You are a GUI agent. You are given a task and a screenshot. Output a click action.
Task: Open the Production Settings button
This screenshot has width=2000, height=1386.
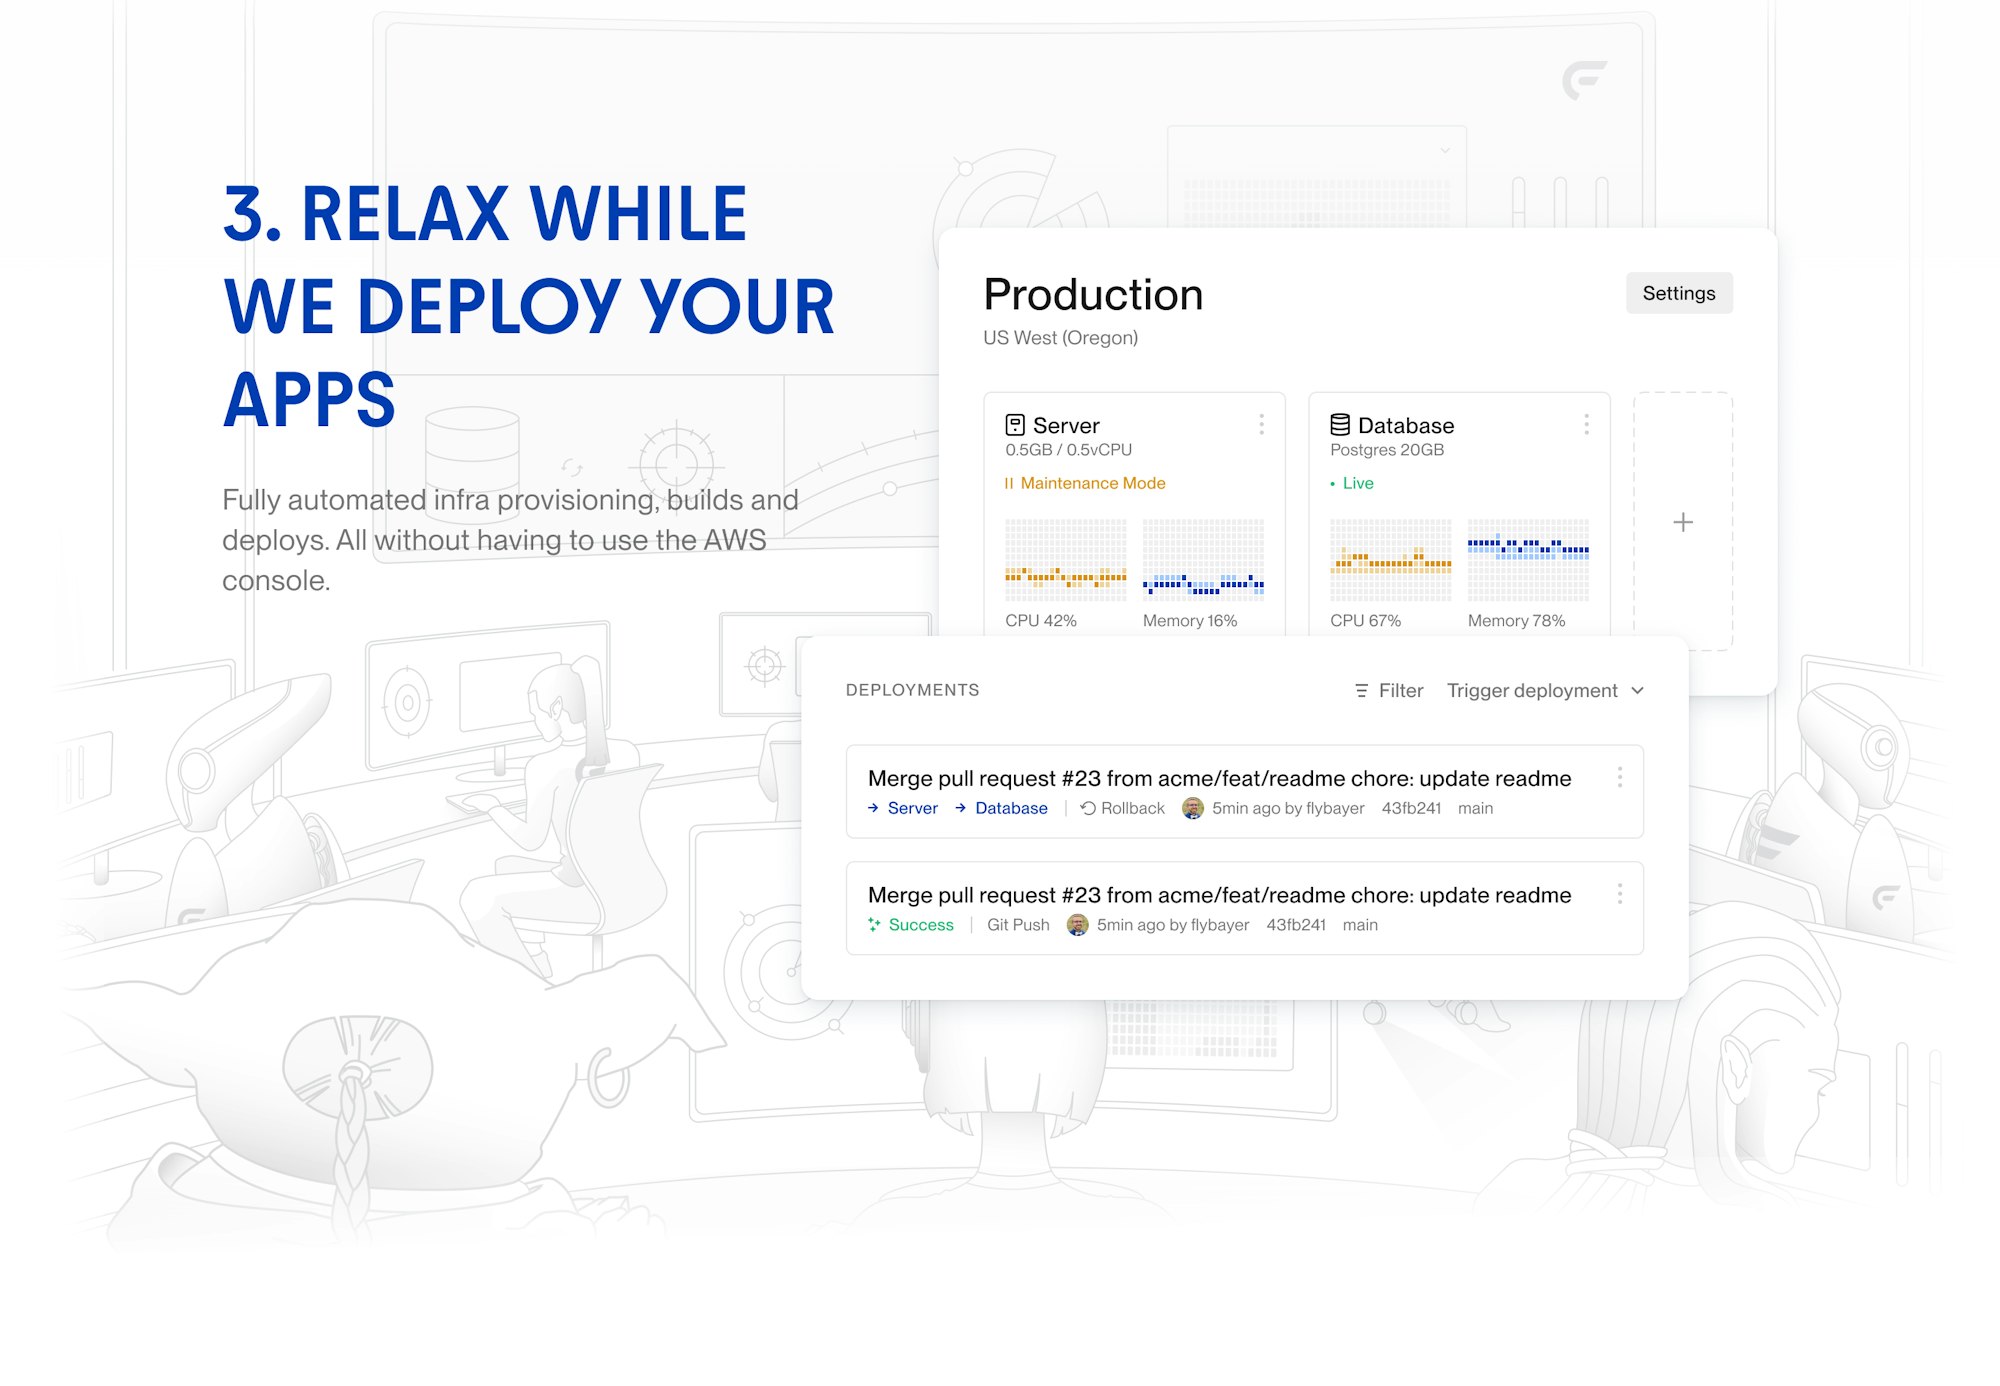pos(1679,293)
